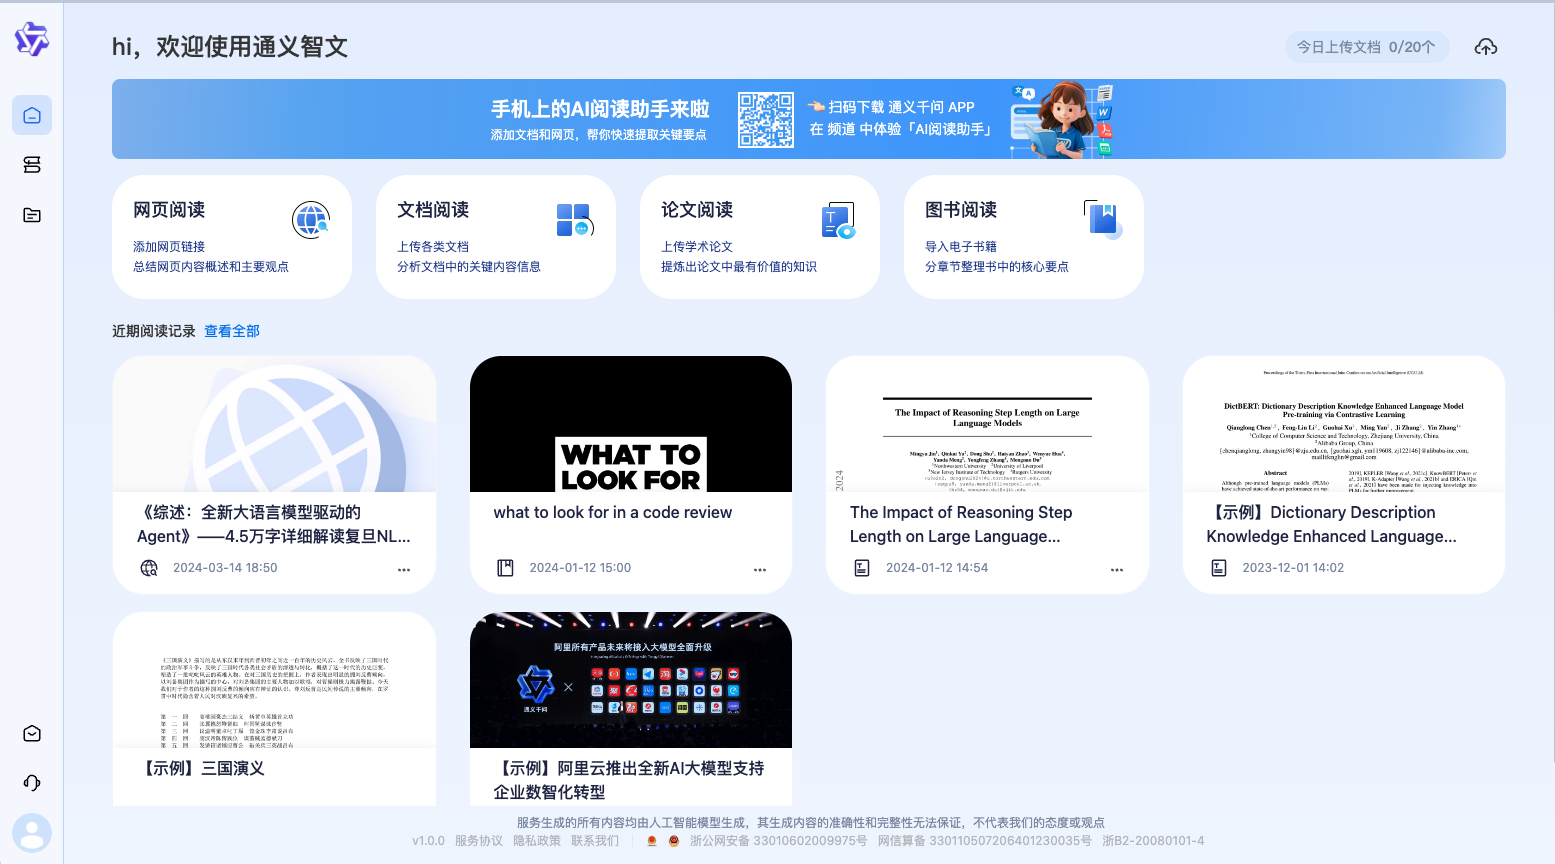The image size is (1555, 864).
Task: Click the paper reading icon
Action: (x=839, y=219)
